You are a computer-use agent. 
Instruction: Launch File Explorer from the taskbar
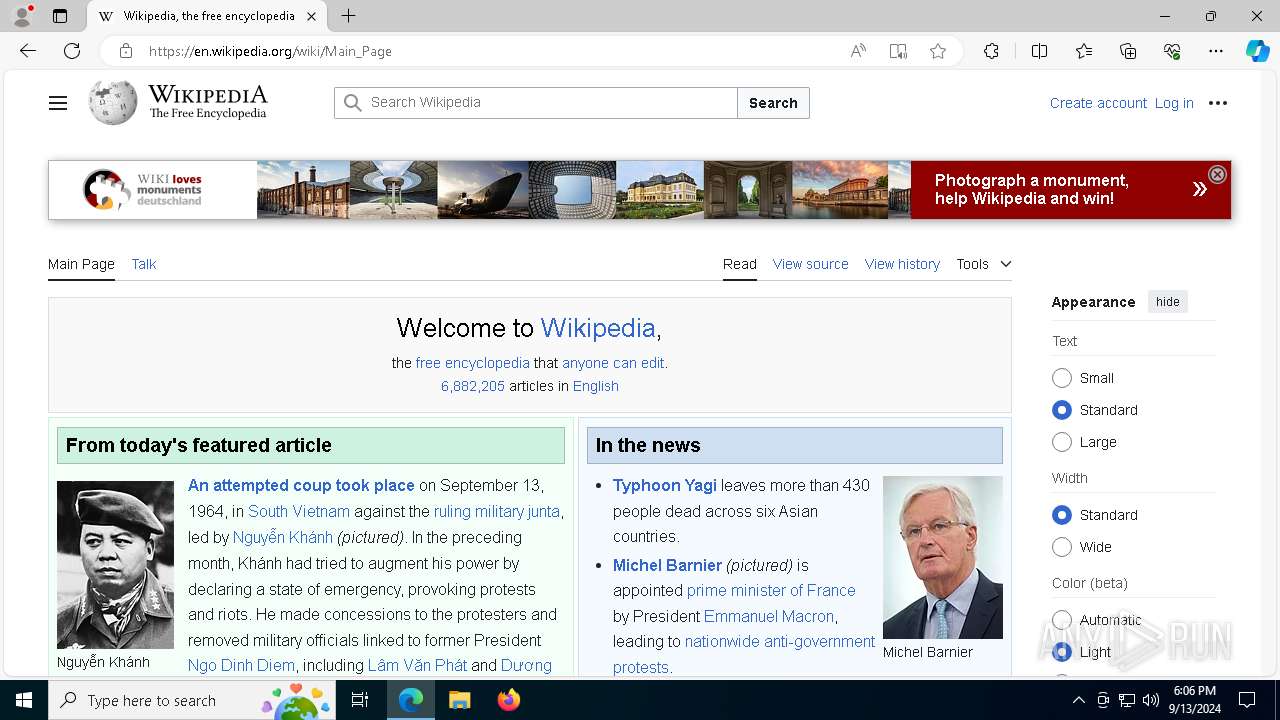tap(459, 700)
